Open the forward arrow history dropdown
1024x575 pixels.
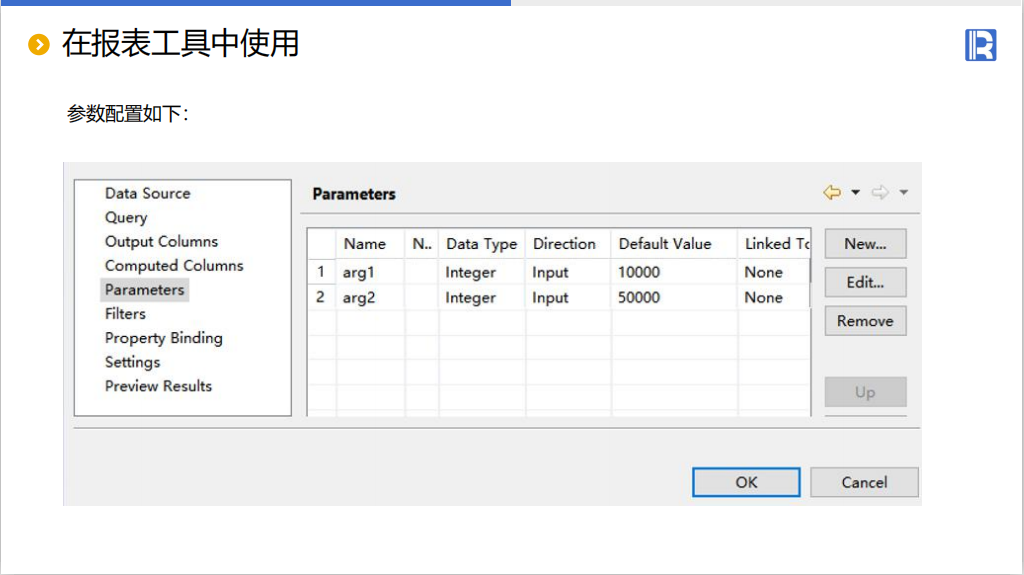(904, 193)
